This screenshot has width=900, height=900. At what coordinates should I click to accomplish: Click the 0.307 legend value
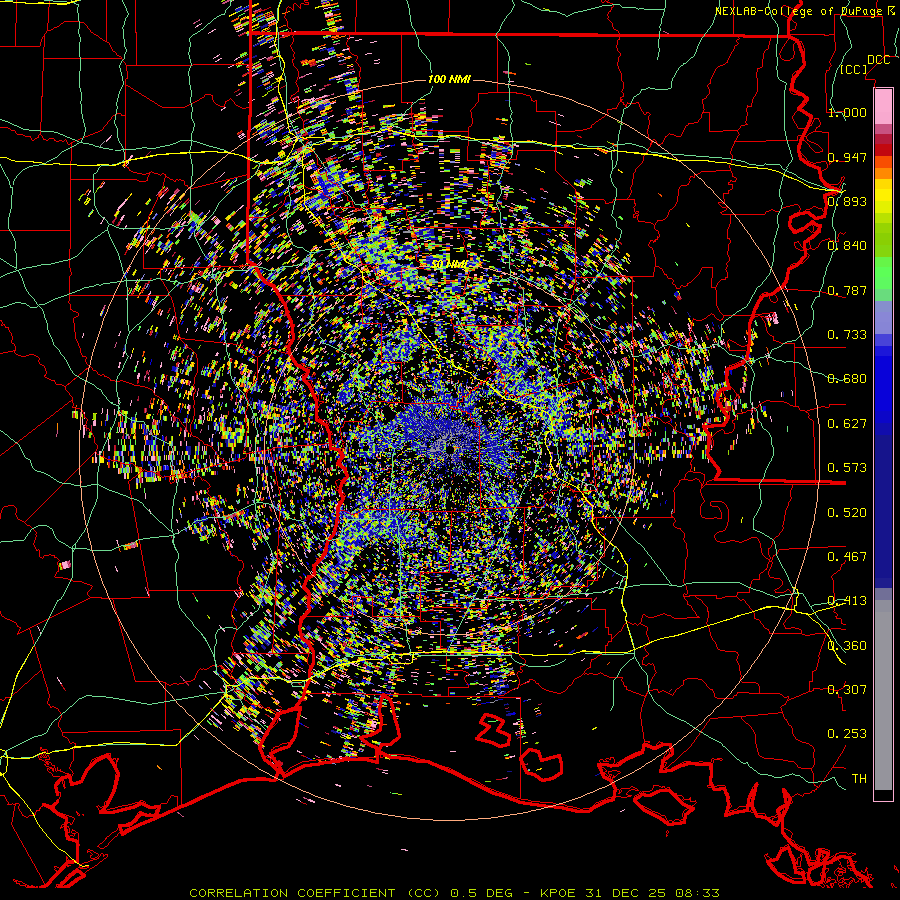tap(847, 690)
